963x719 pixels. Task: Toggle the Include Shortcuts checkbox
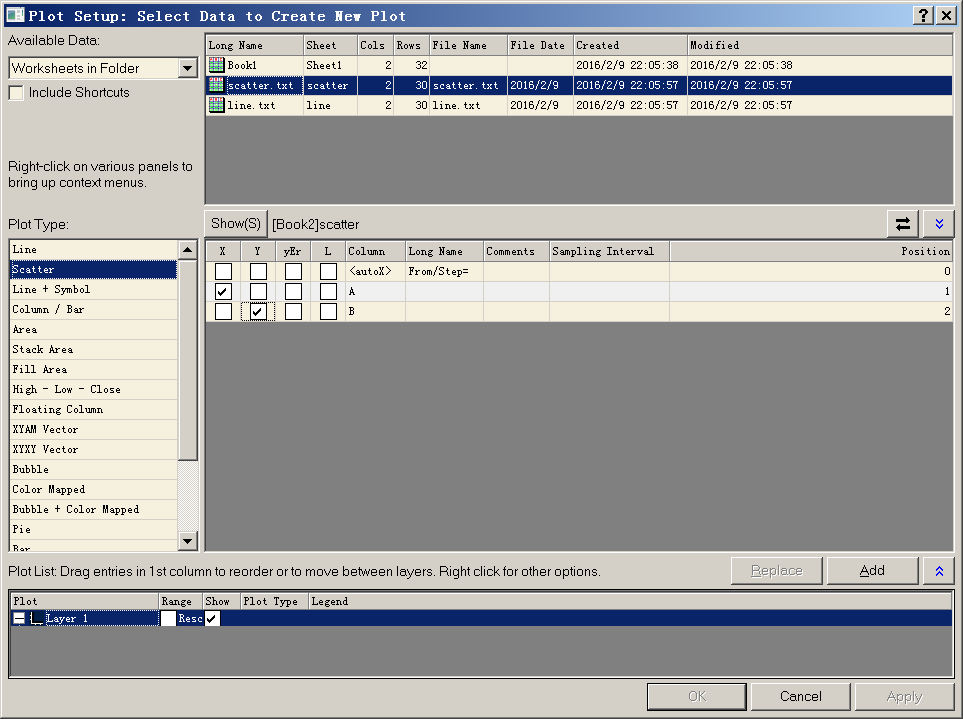point(16,93)
